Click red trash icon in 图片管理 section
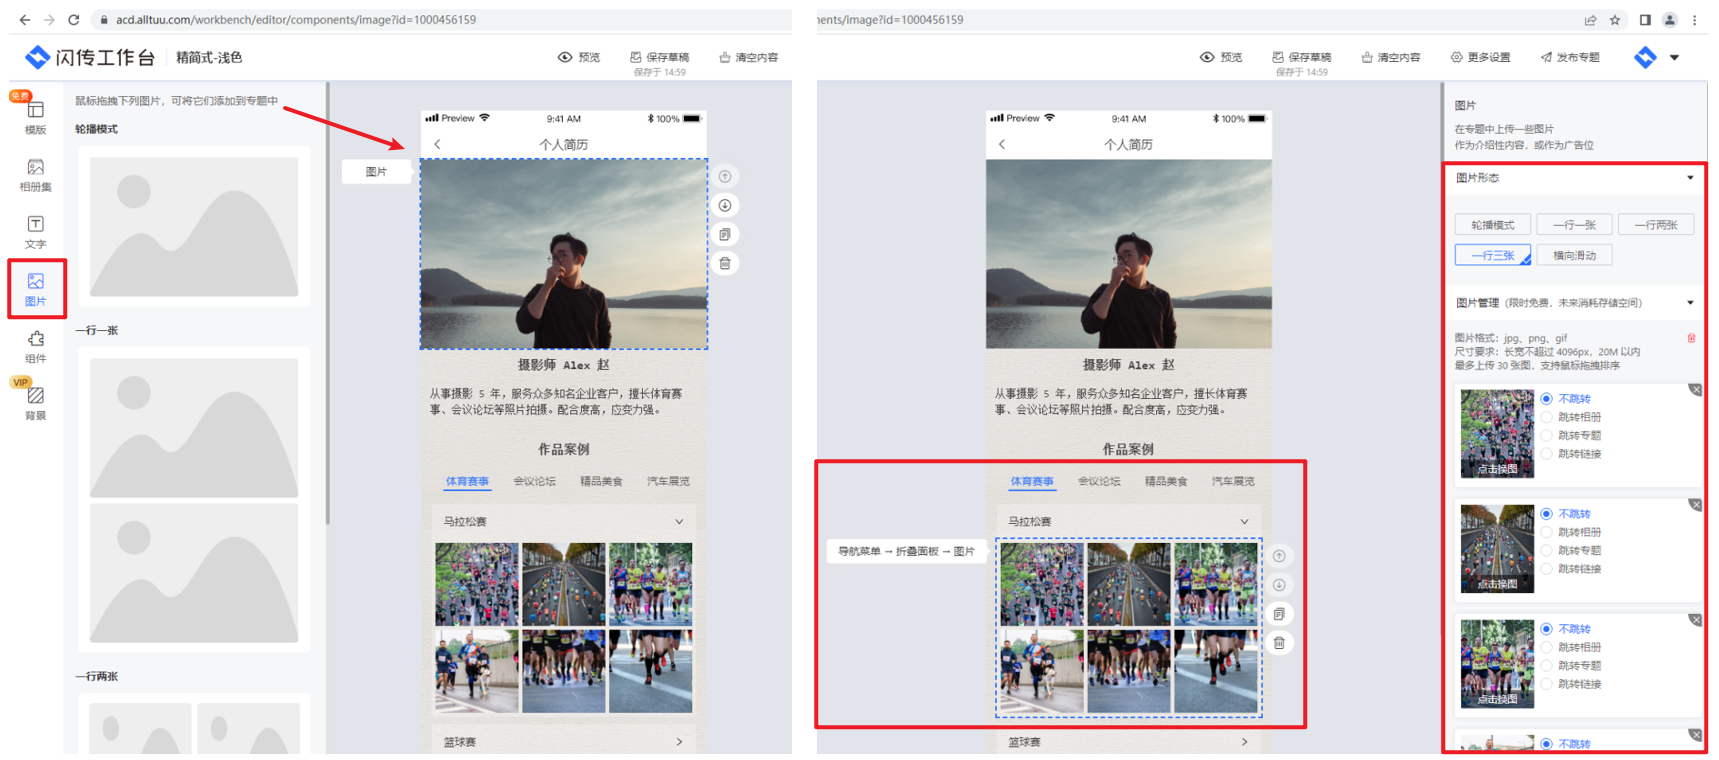This screenshot has height=760, width=1719. tap(1691, 338)
